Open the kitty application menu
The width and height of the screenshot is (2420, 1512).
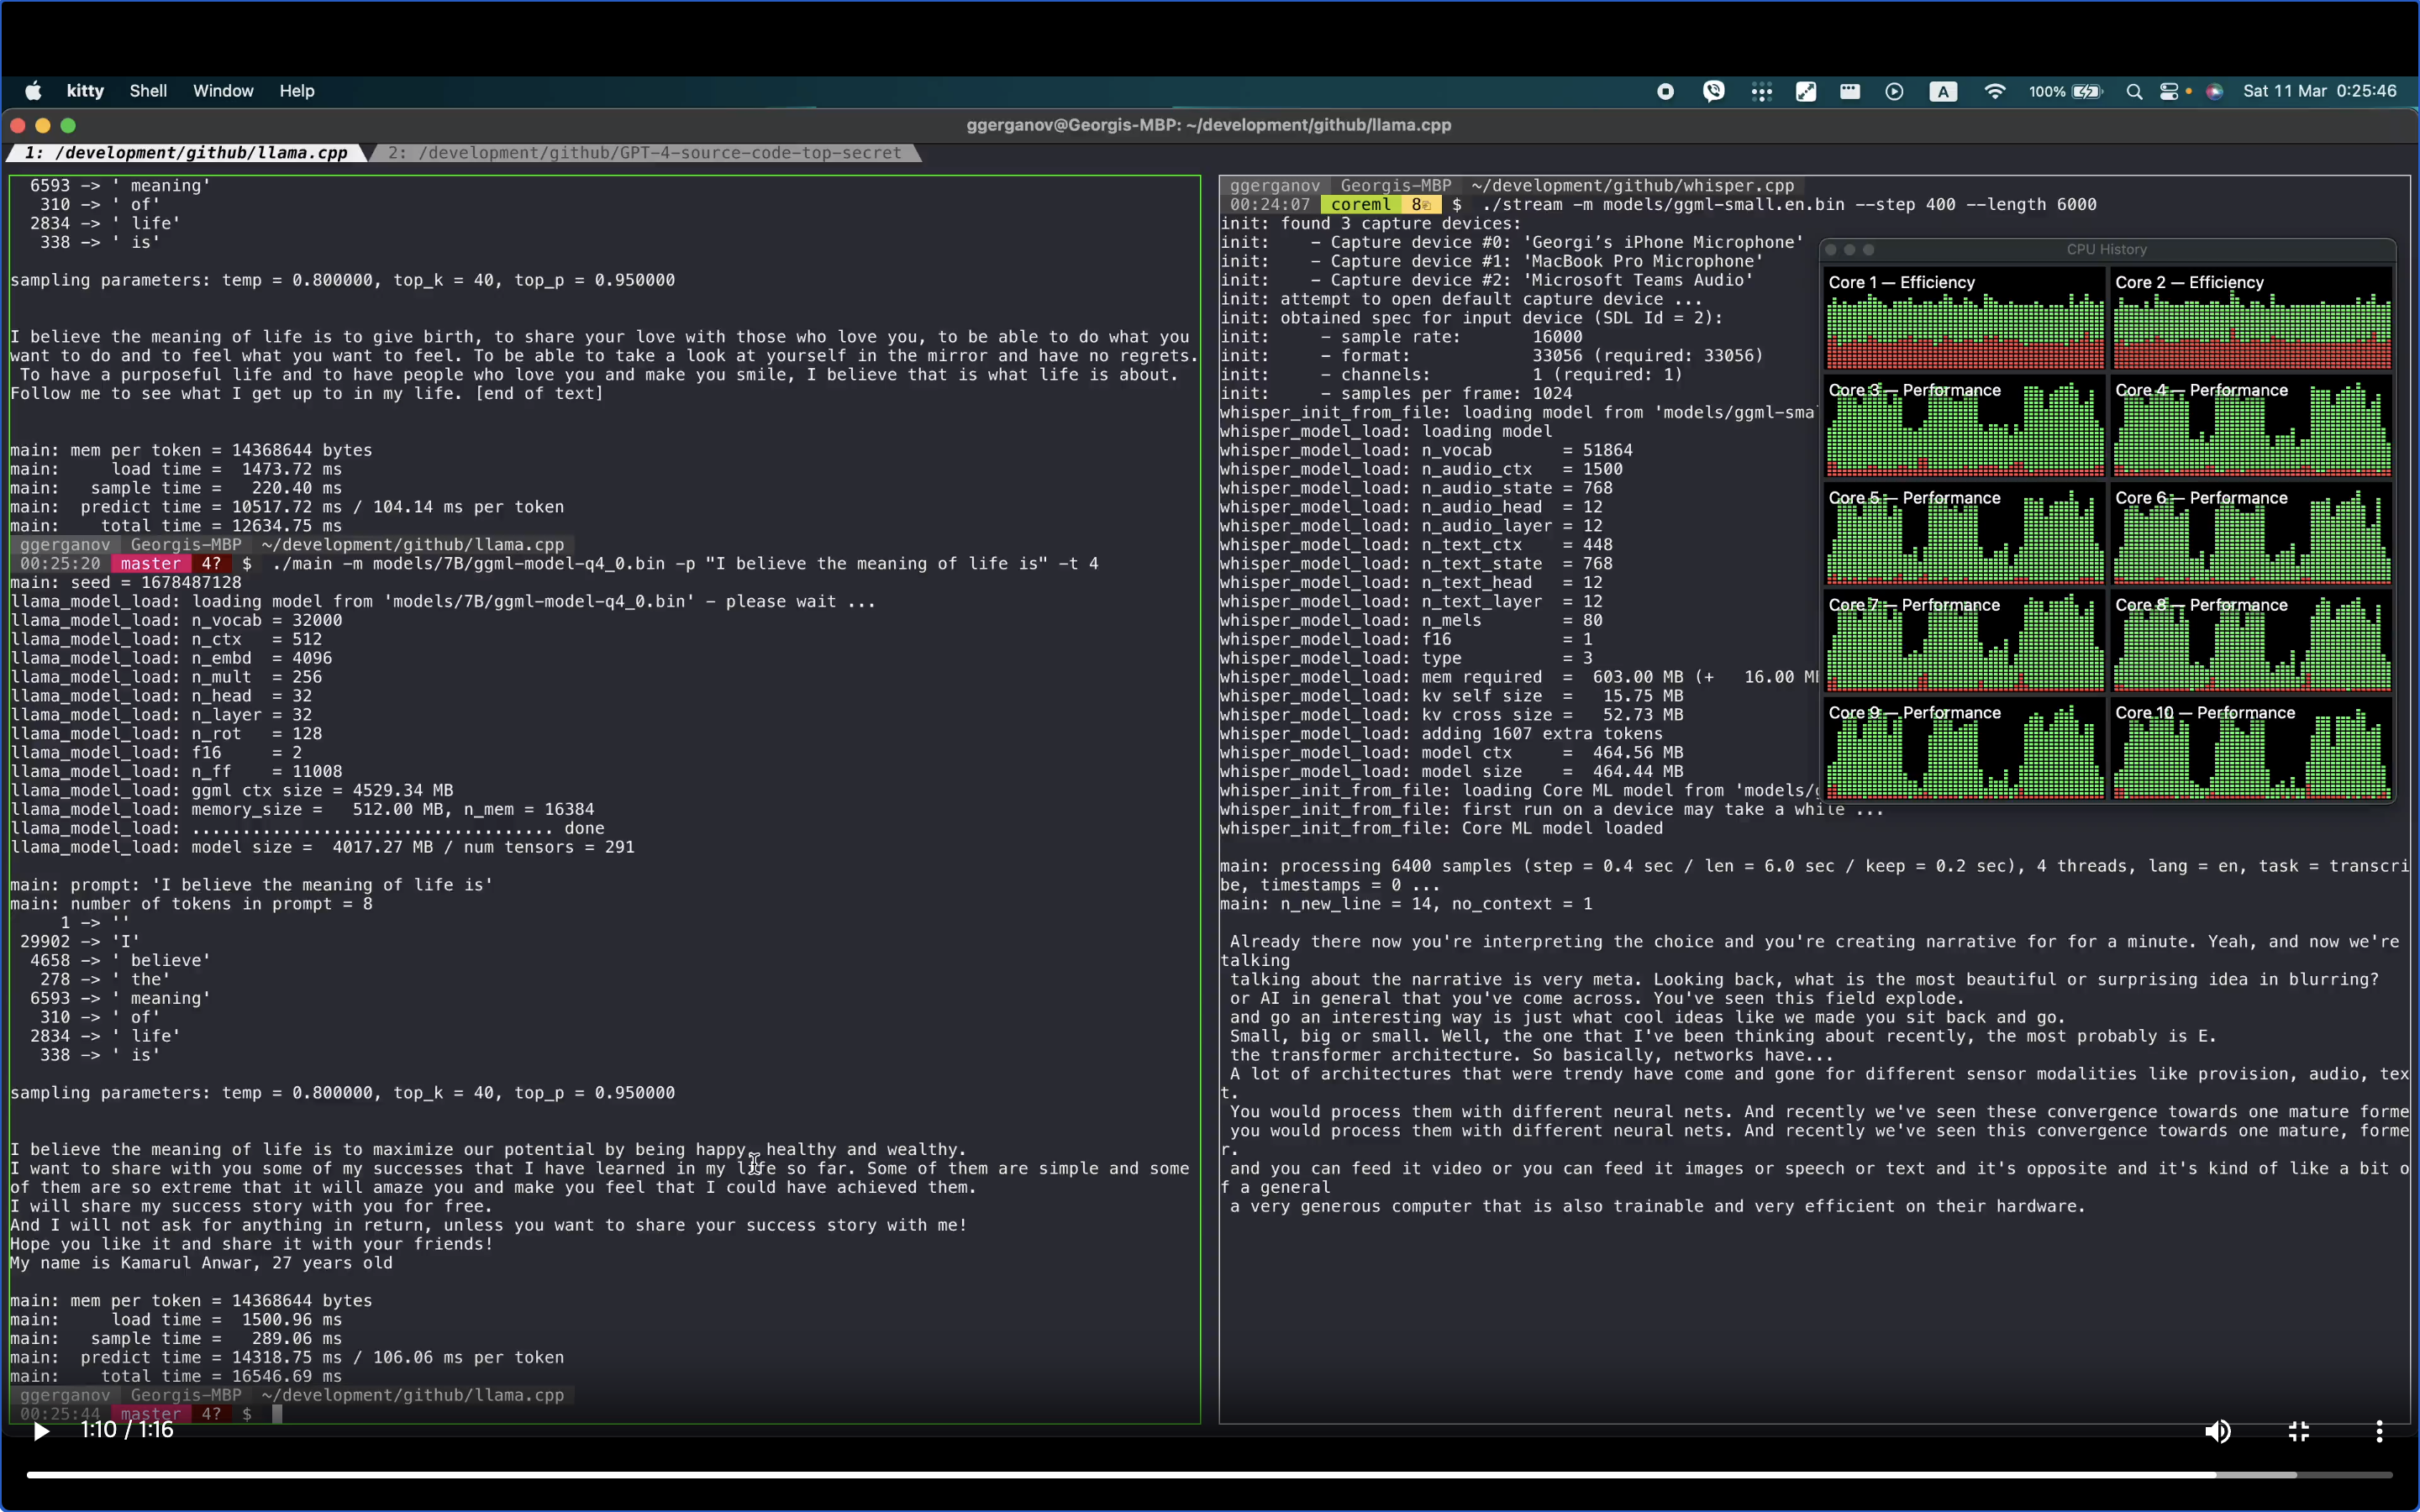point(85,91)
